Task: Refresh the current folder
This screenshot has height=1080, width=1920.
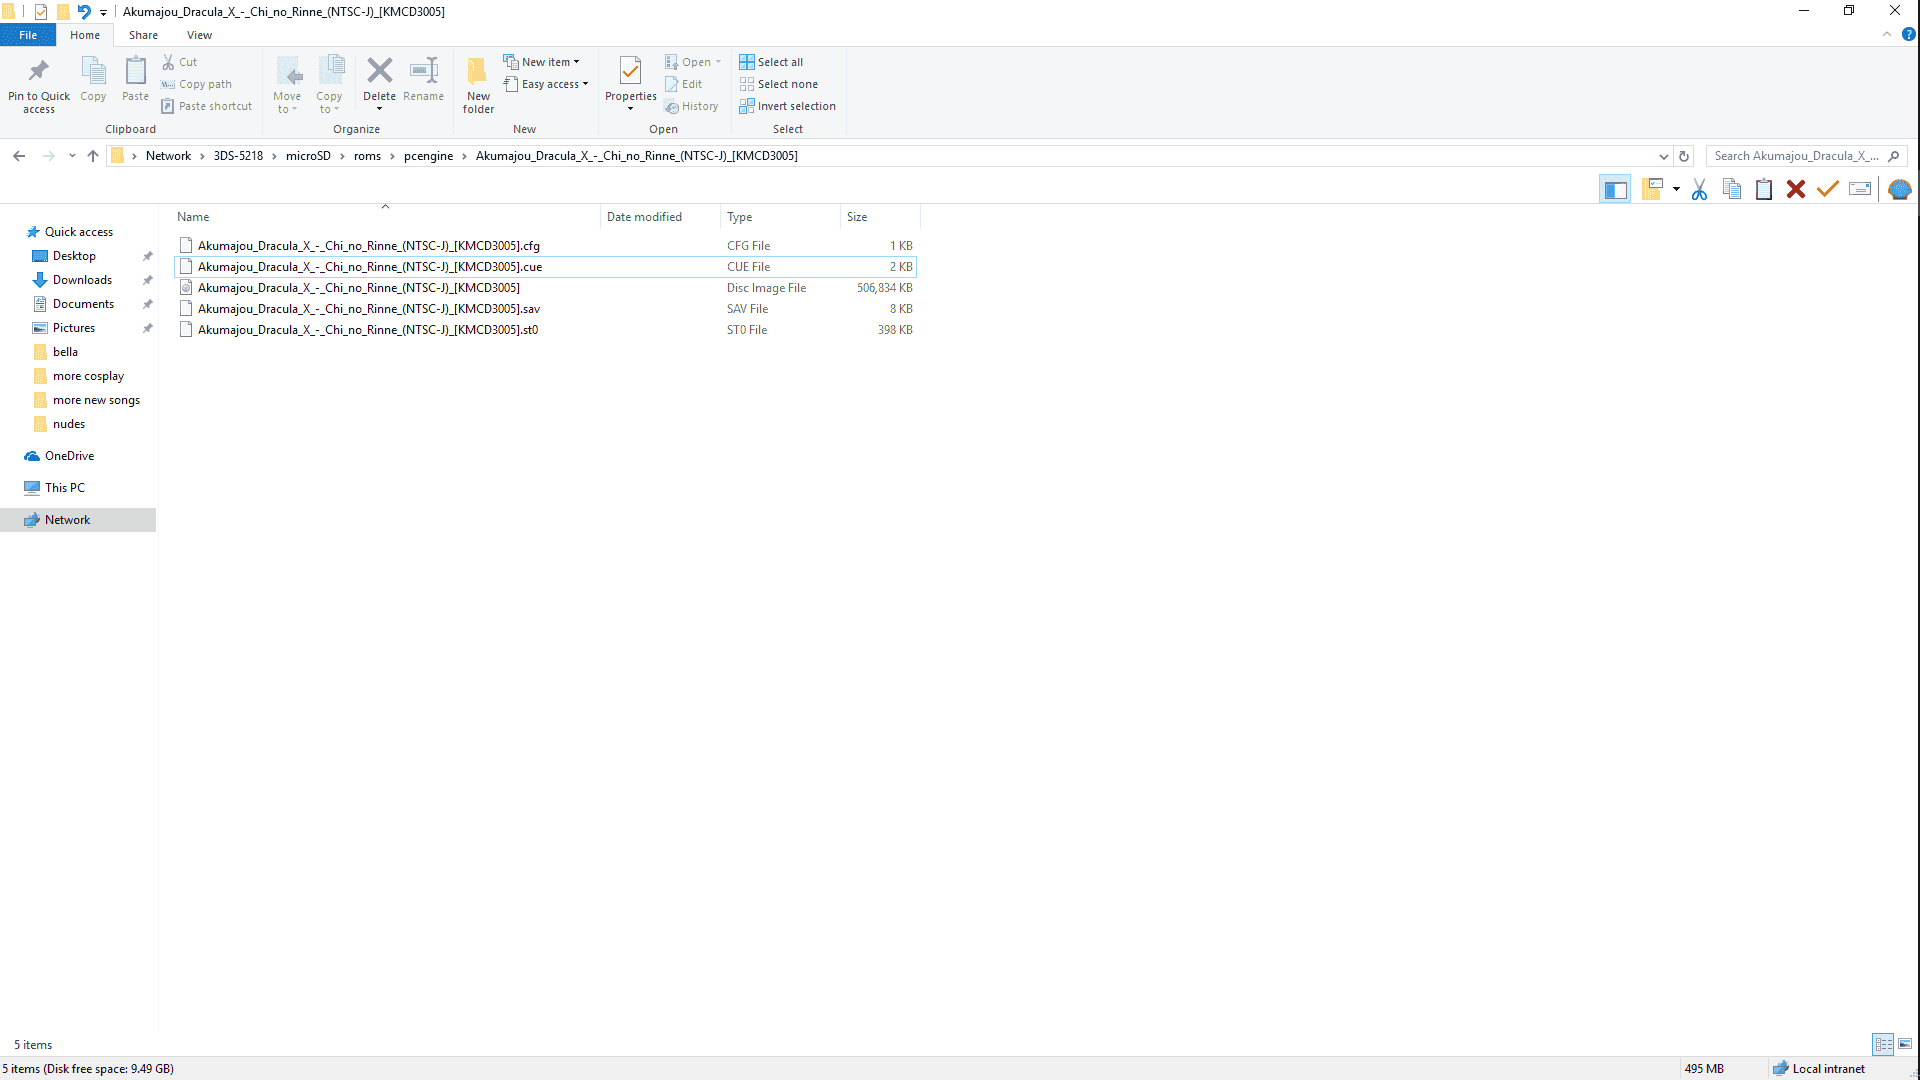Action: 1684,156
